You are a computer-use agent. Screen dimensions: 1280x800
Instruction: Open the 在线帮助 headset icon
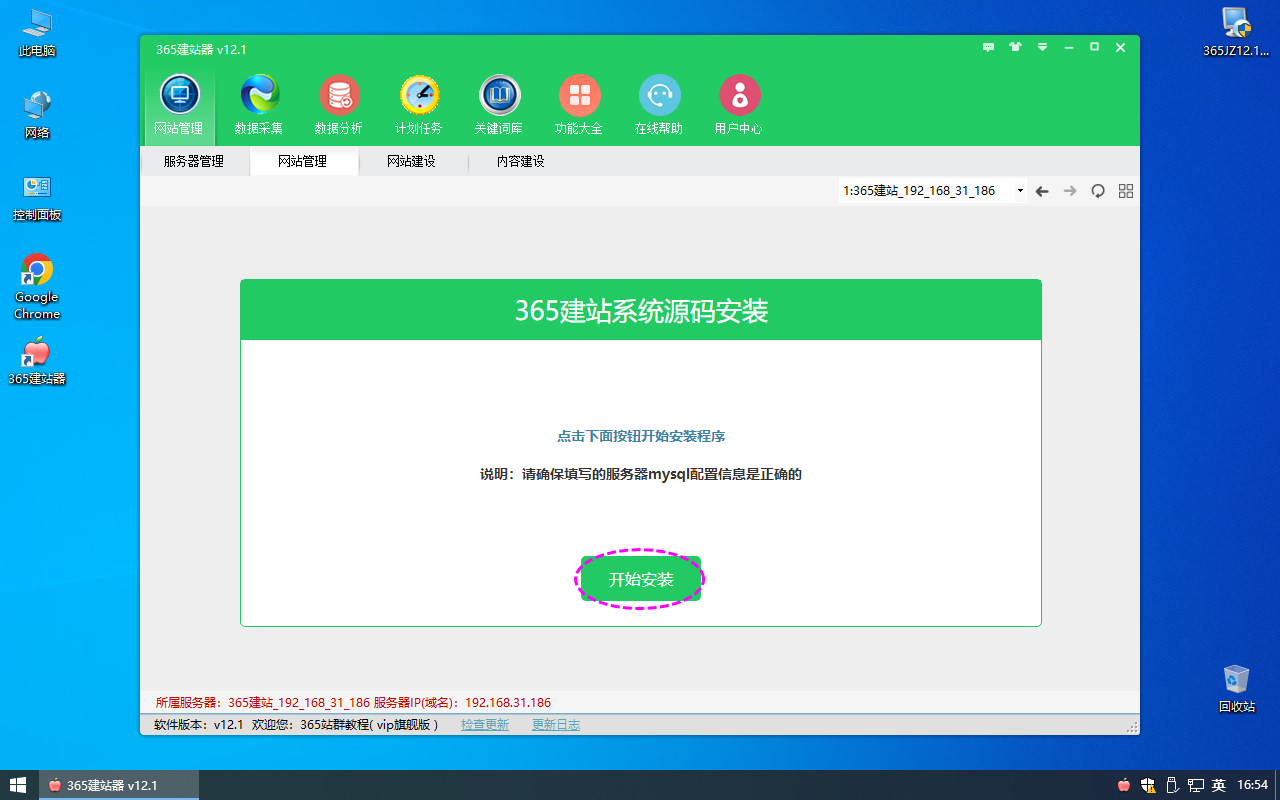(x=659, y=104)
